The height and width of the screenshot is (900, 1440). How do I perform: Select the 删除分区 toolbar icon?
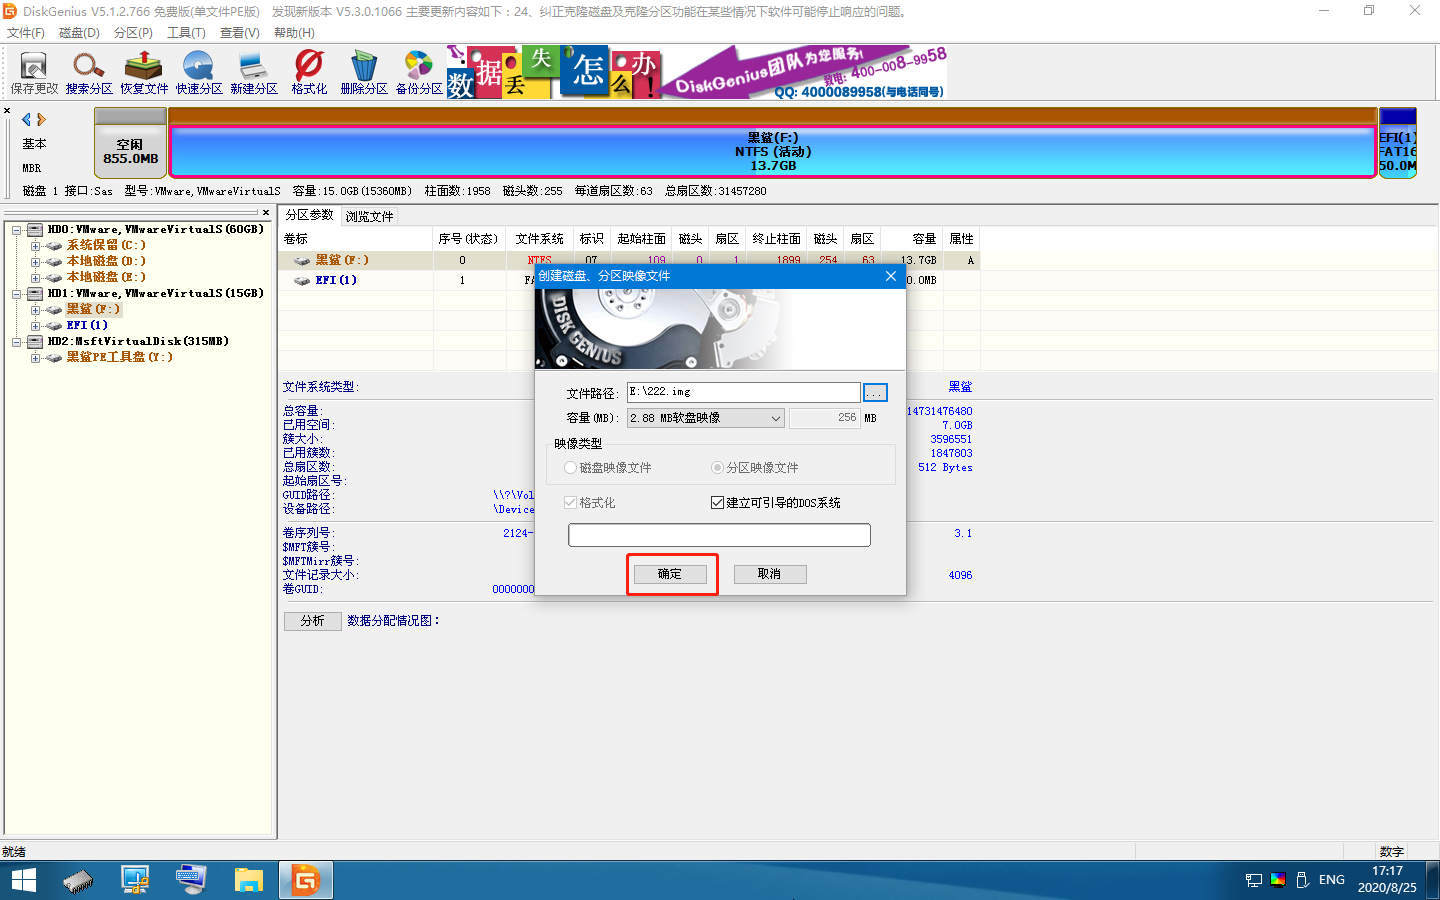click(364, 73)
